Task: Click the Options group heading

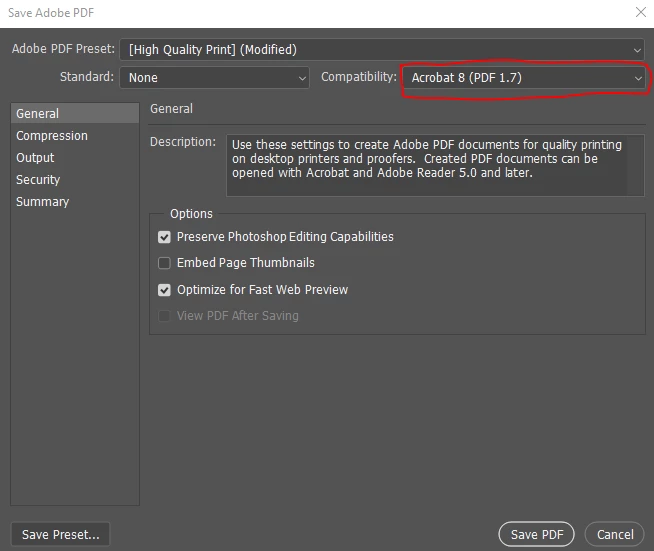Action: (x=191, y=214)
